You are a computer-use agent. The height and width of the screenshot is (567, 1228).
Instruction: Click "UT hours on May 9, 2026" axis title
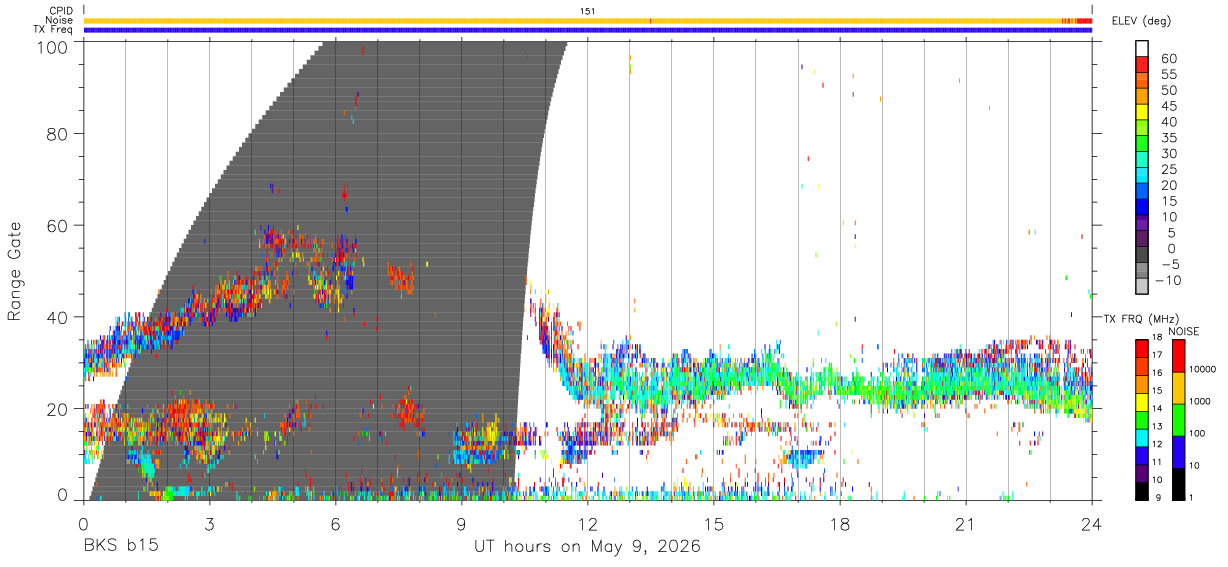pos(587,547)
